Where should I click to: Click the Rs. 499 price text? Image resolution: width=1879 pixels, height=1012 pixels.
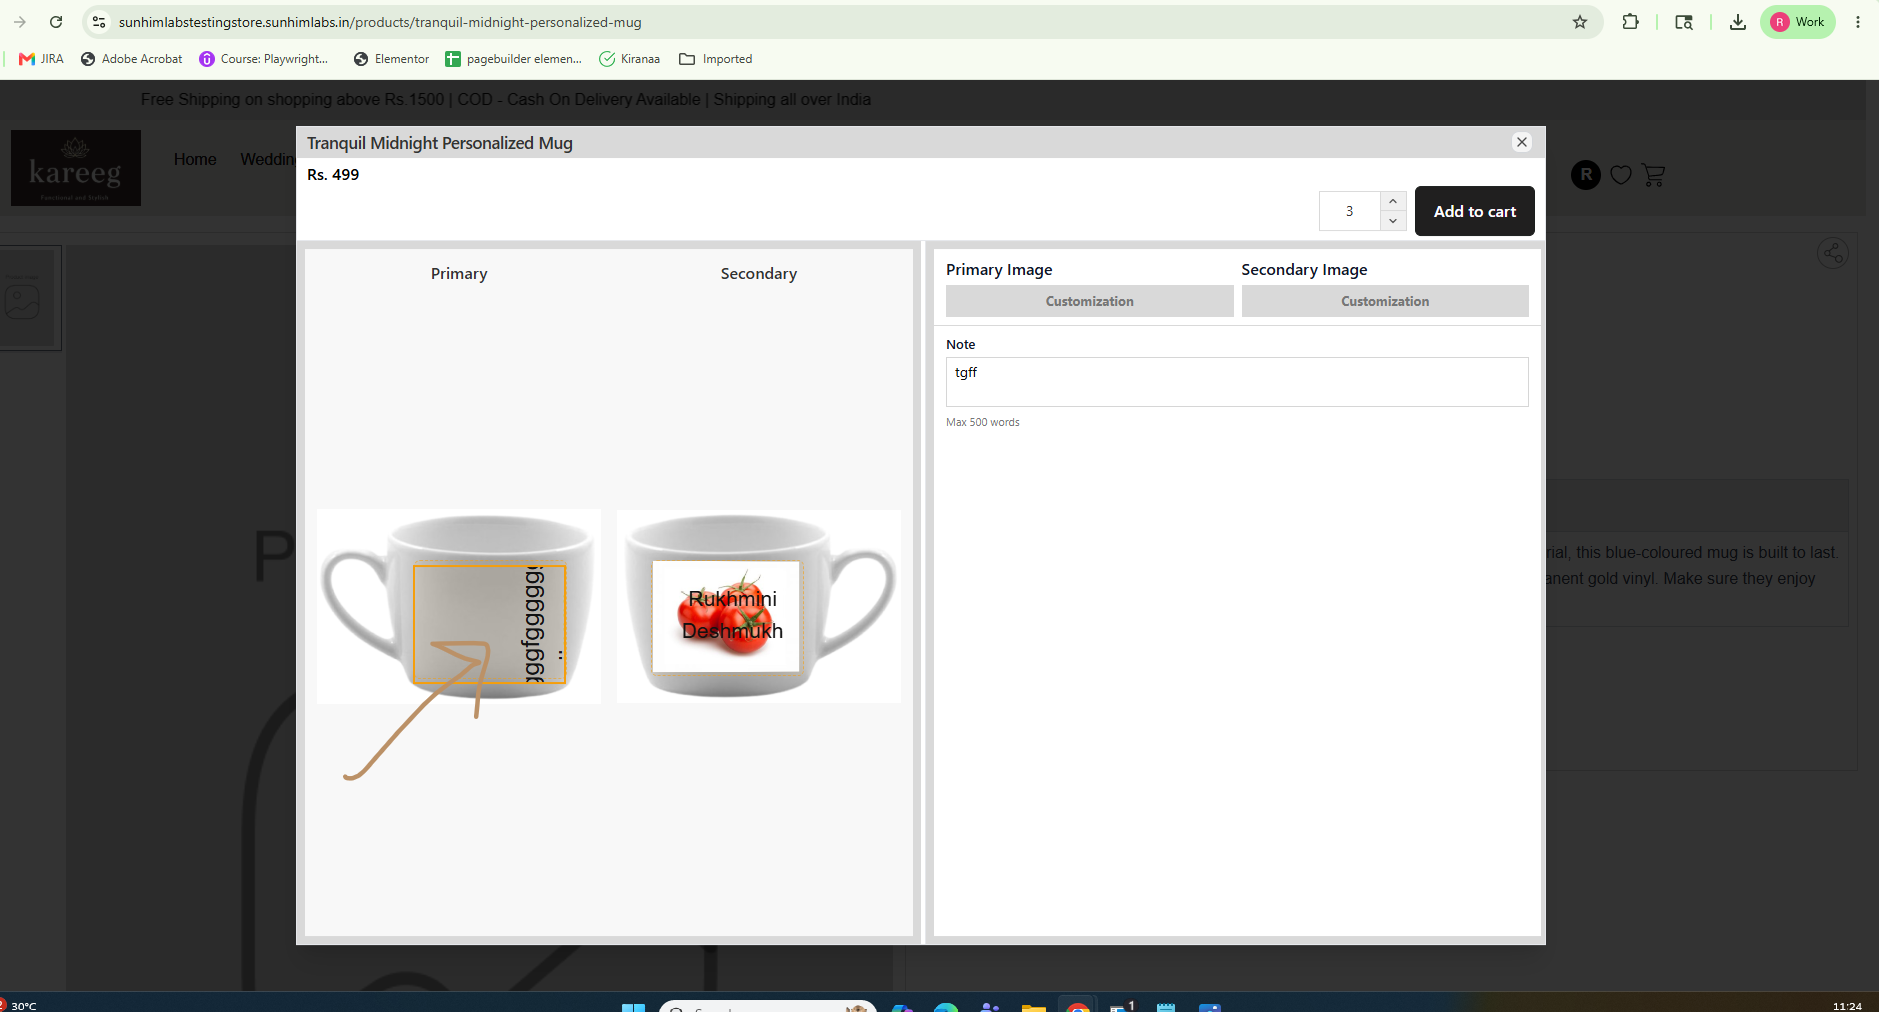333,175
